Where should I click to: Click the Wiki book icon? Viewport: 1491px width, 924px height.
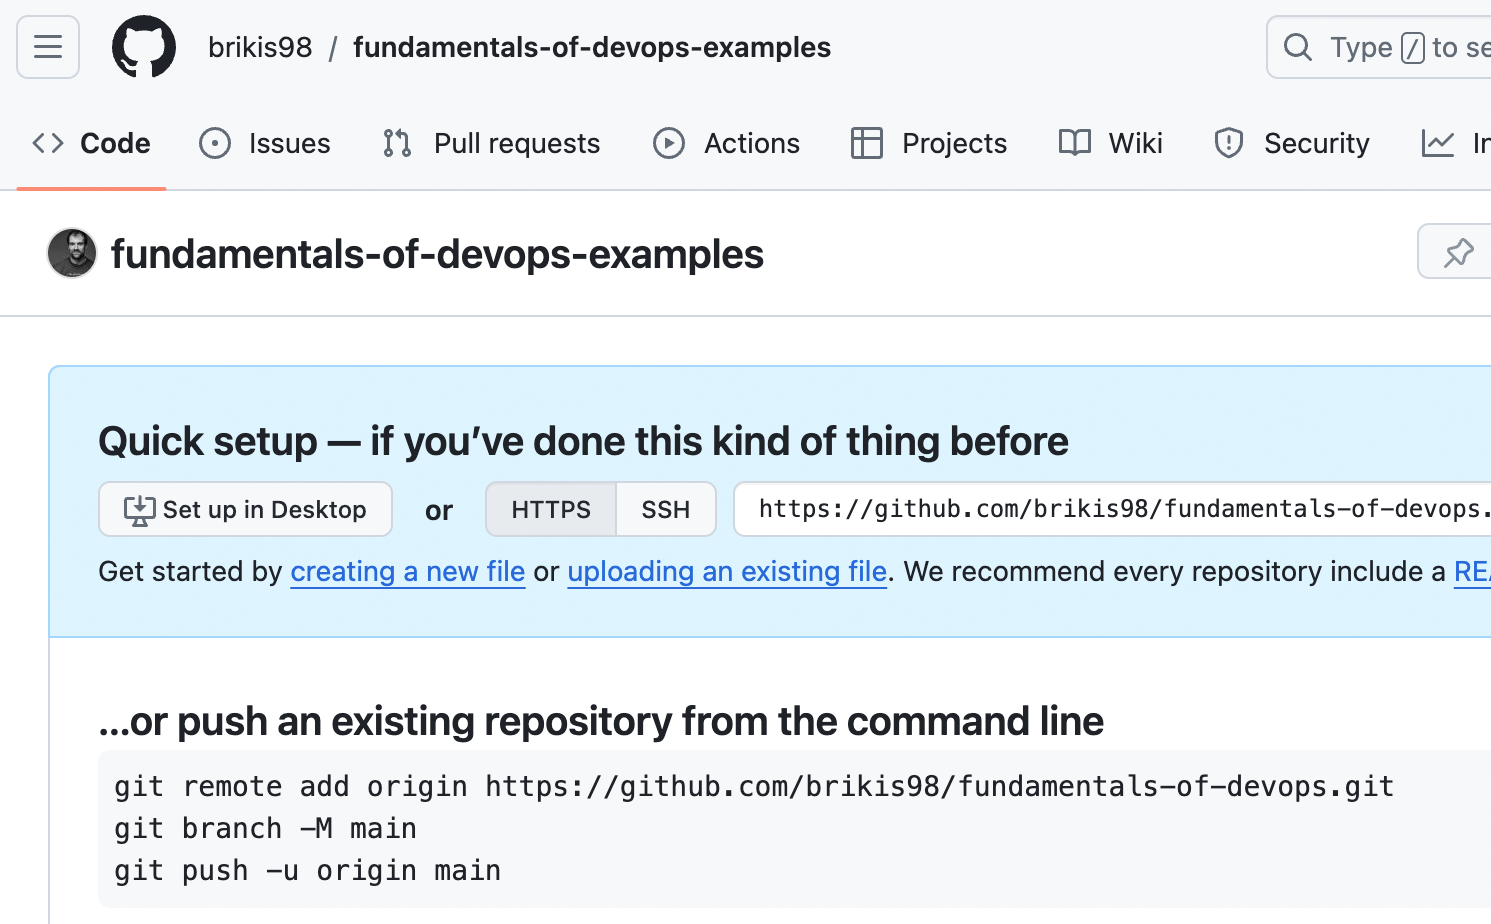[x=1075, y=143]
